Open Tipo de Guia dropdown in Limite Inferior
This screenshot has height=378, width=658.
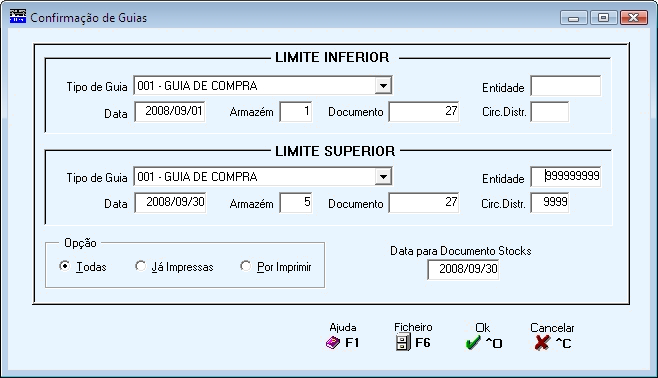383,86
